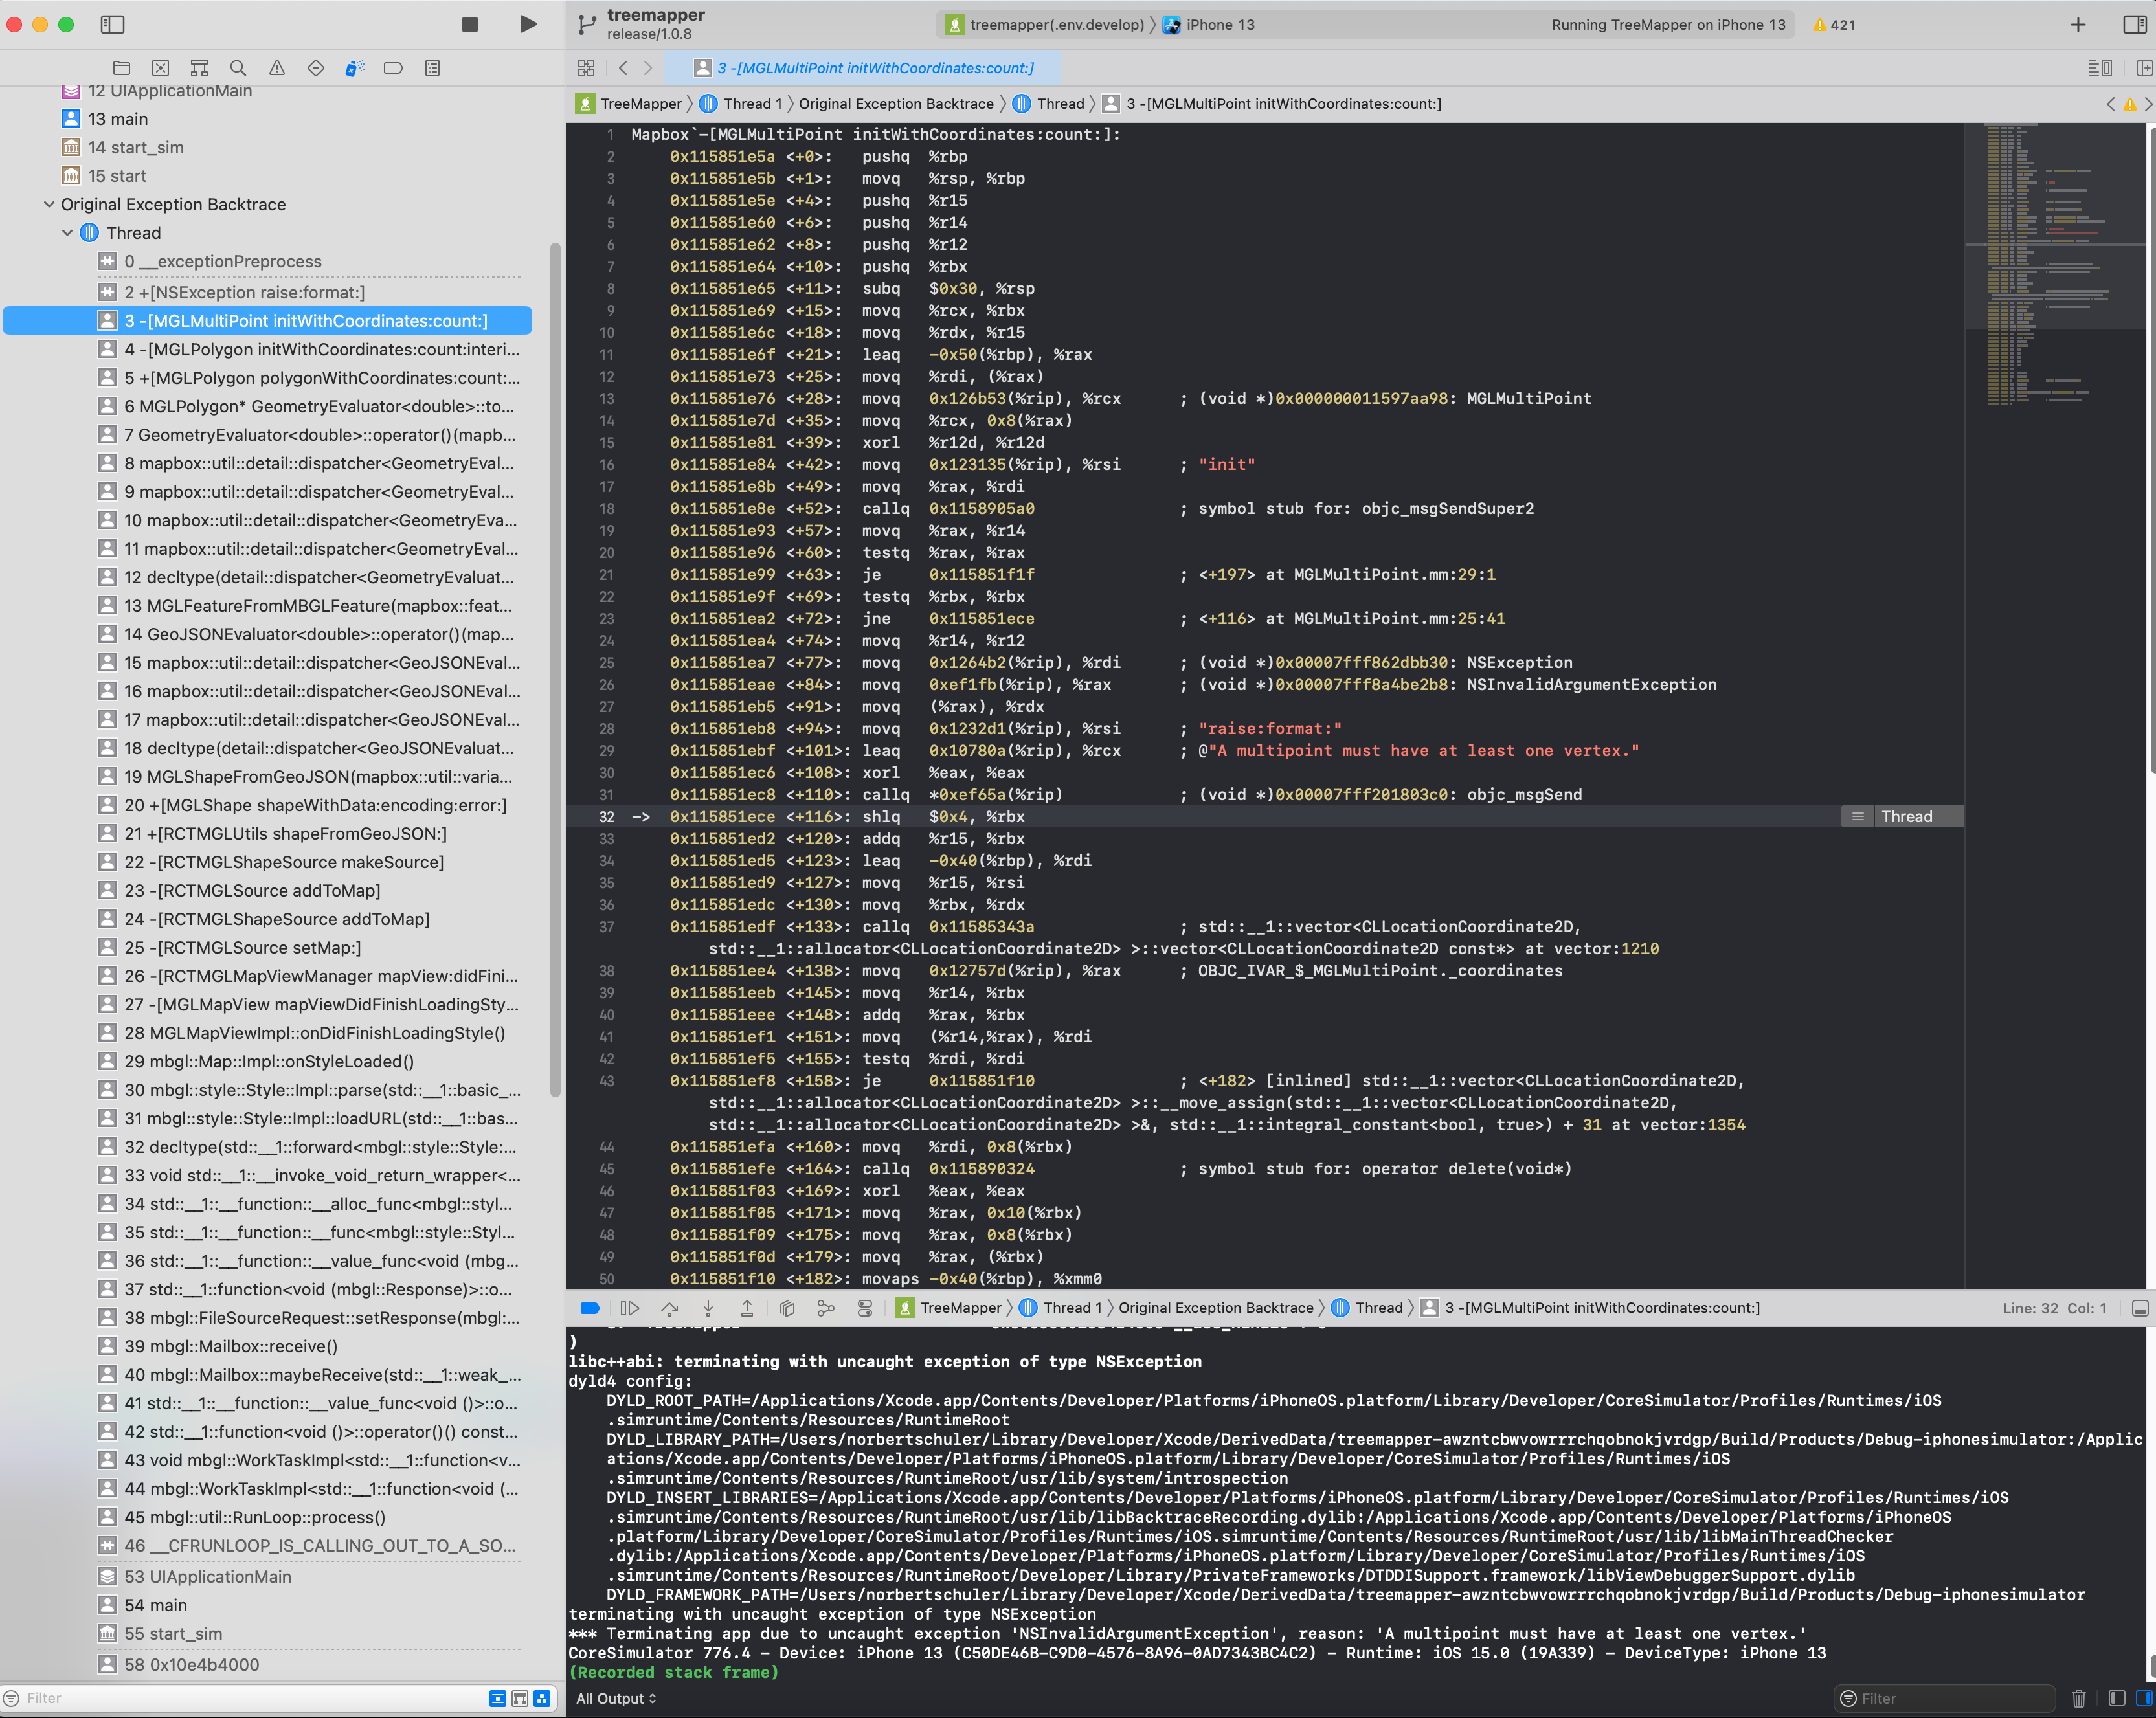Open the Breakpoint navigator tag icon
Image resolution: width=2156 pixels, height=1718 pixels.
[393, 68]
